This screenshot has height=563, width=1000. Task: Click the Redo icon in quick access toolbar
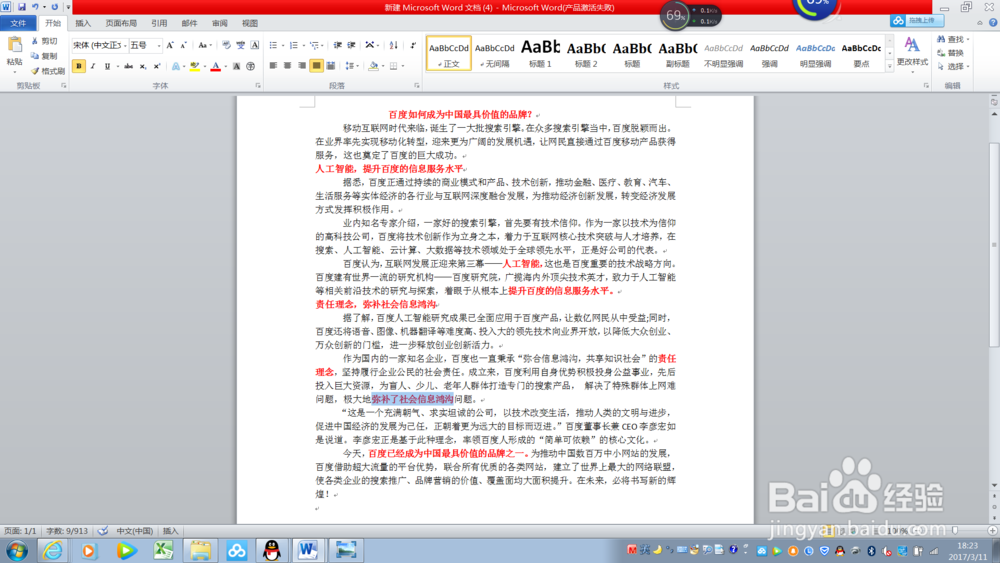point(54,7)
